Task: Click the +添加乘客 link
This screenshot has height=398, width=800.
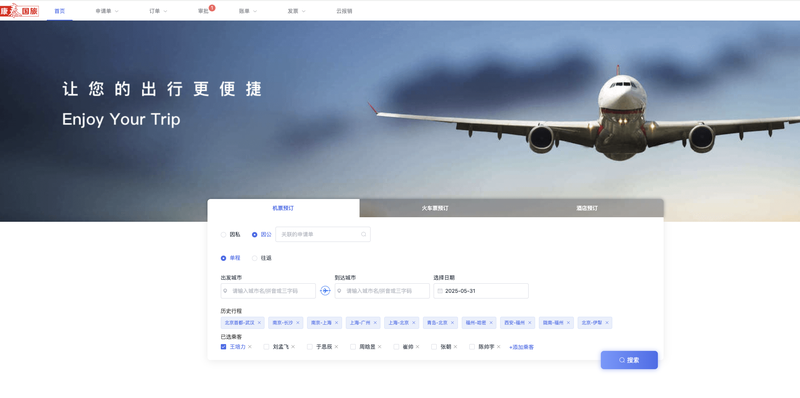Action: click(521, 347)
